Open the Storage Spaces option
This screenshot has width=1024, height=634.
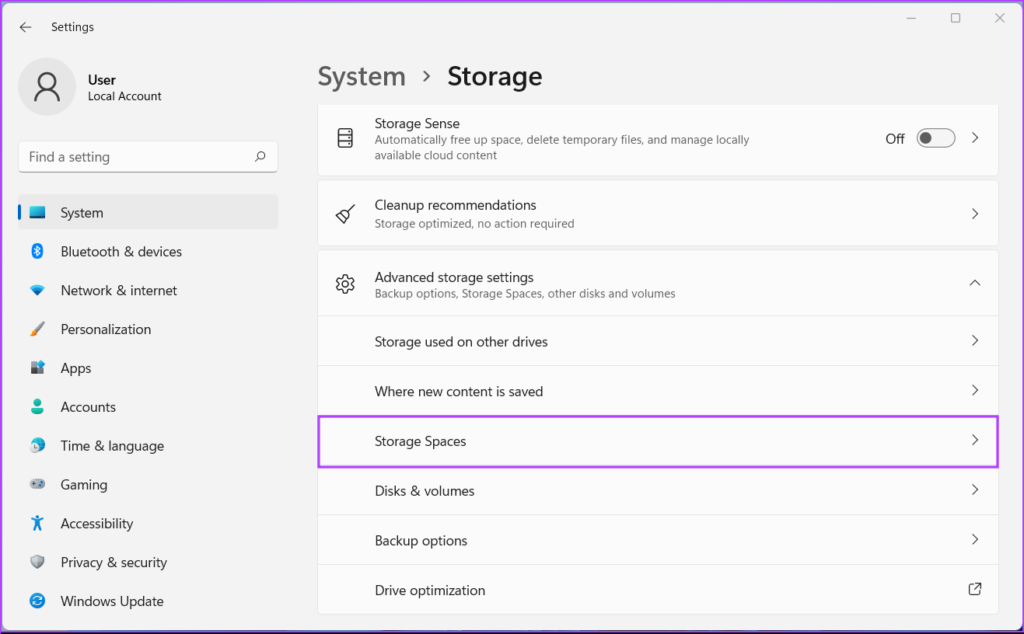point(656,441)
